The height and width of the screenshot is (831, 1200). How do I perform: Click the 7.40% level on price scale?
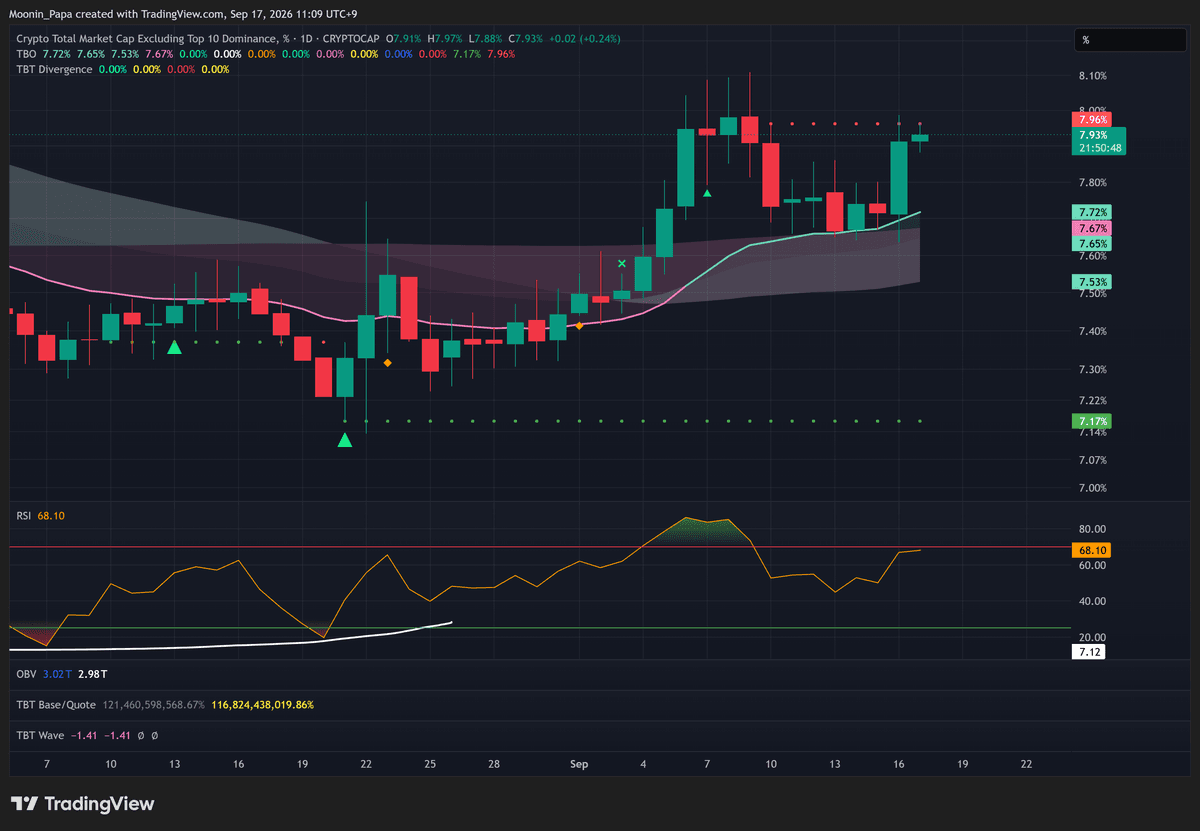[x=1093, y=332]
